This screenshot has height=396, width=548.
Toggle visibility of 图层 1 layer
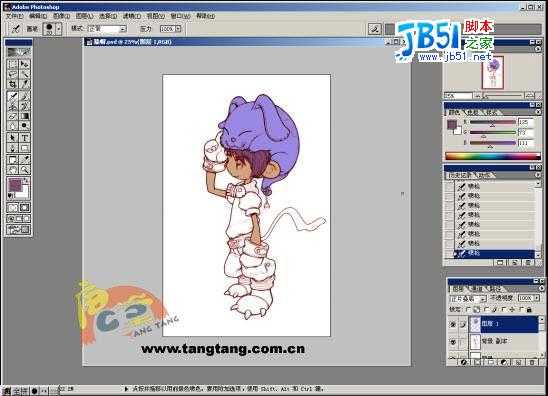453,324
